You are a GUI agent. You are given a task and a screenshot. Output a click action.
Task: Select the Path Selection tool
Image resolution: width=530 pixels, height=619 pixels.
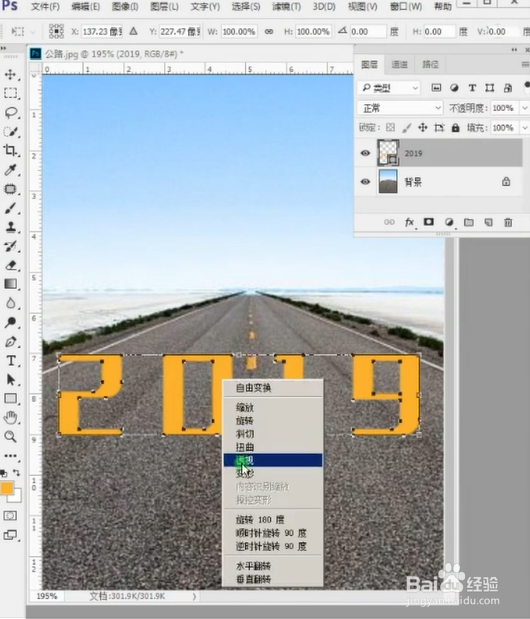coord(11,380)
